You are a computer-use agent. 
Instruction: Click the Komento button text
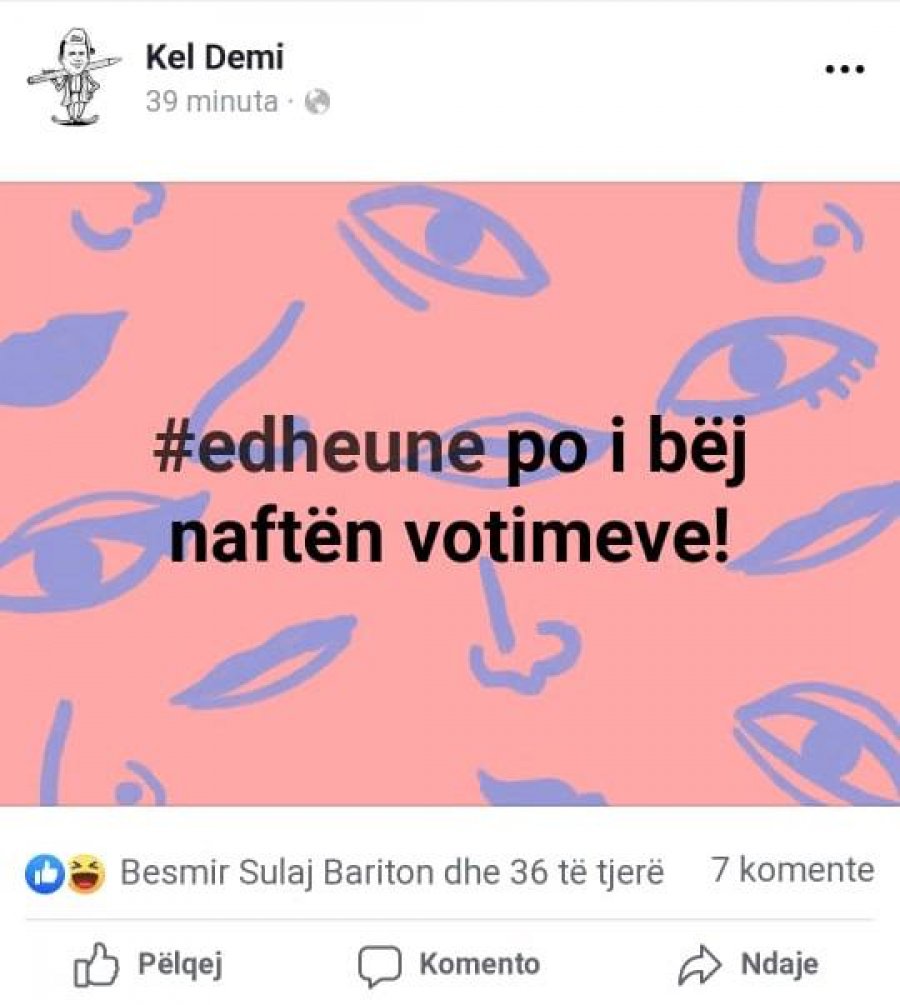(x=479, y=964)
